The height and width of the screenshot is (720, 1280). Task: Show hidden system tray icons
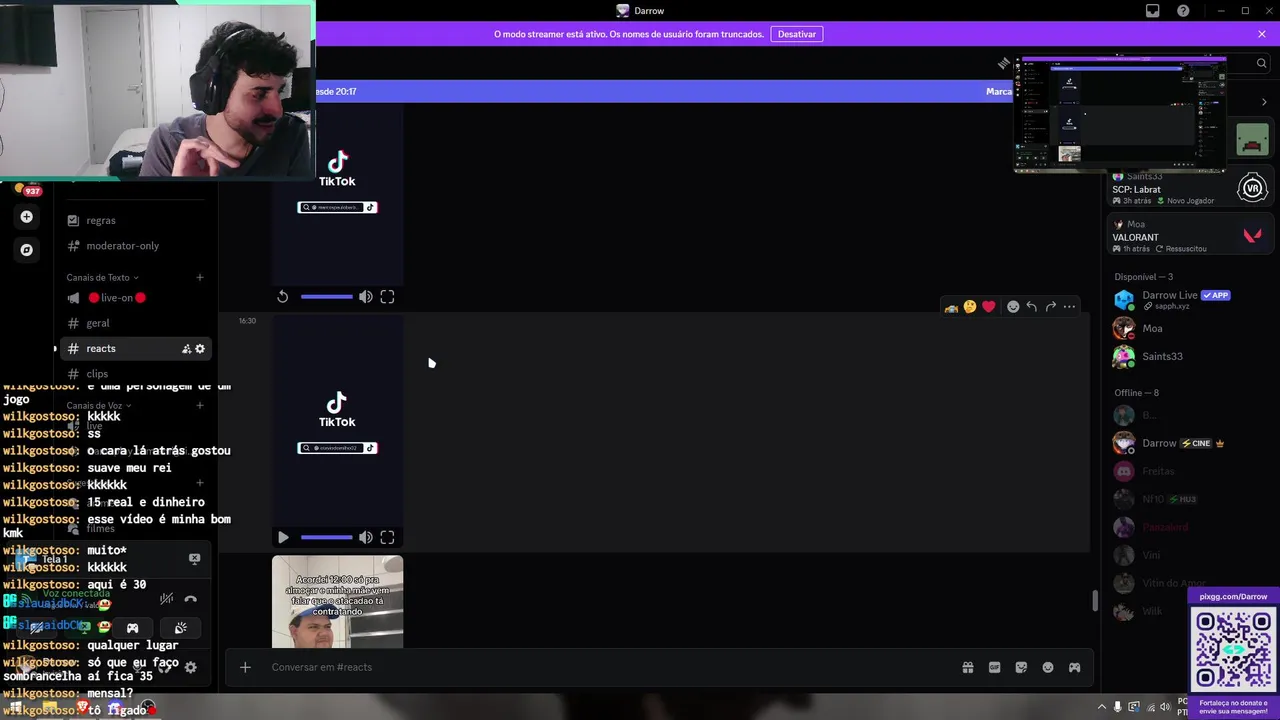(1100, 707)
